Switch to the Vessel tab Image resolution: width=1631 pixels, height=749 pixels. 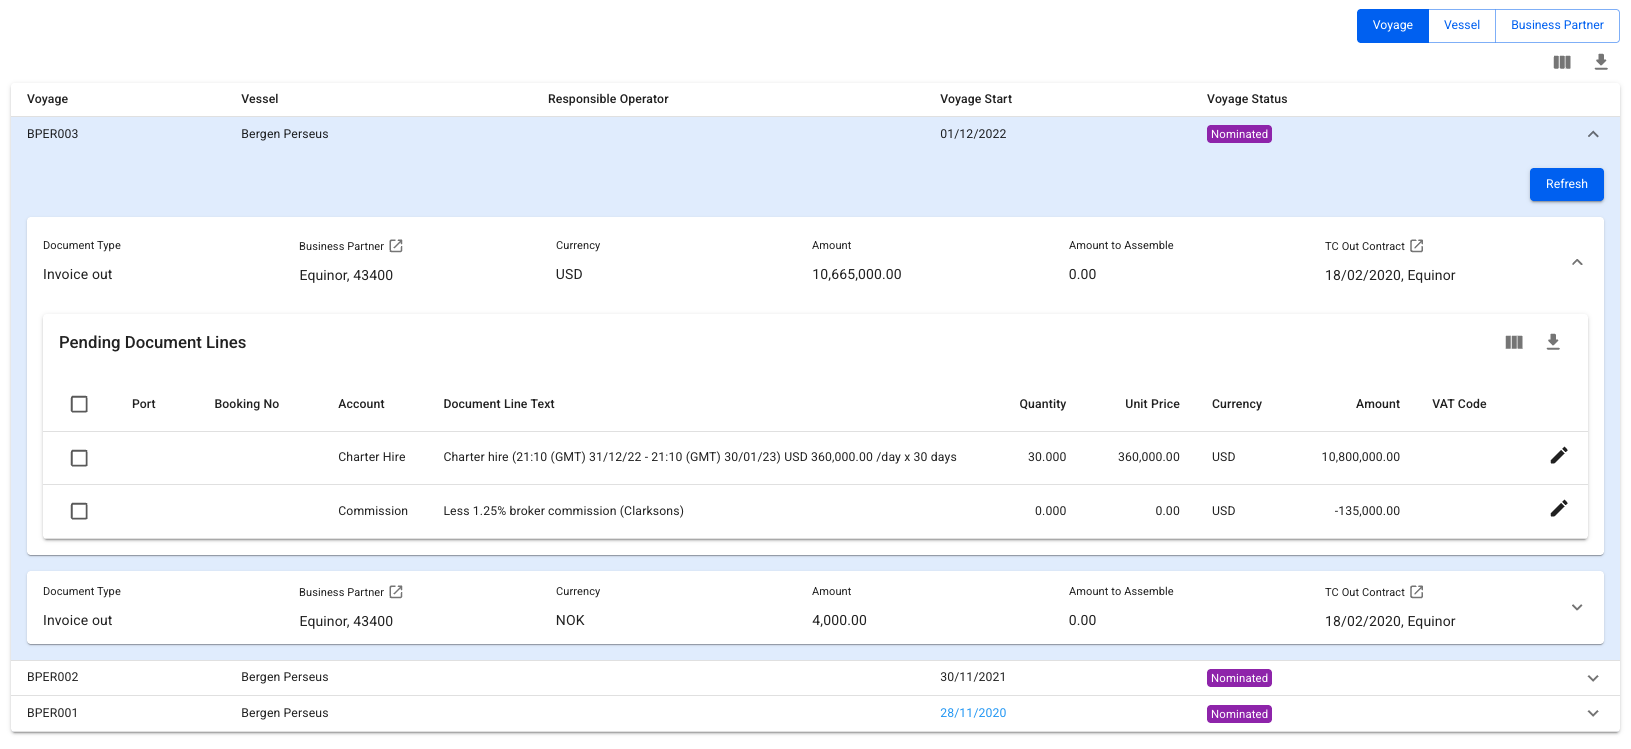pos(1461,26)
